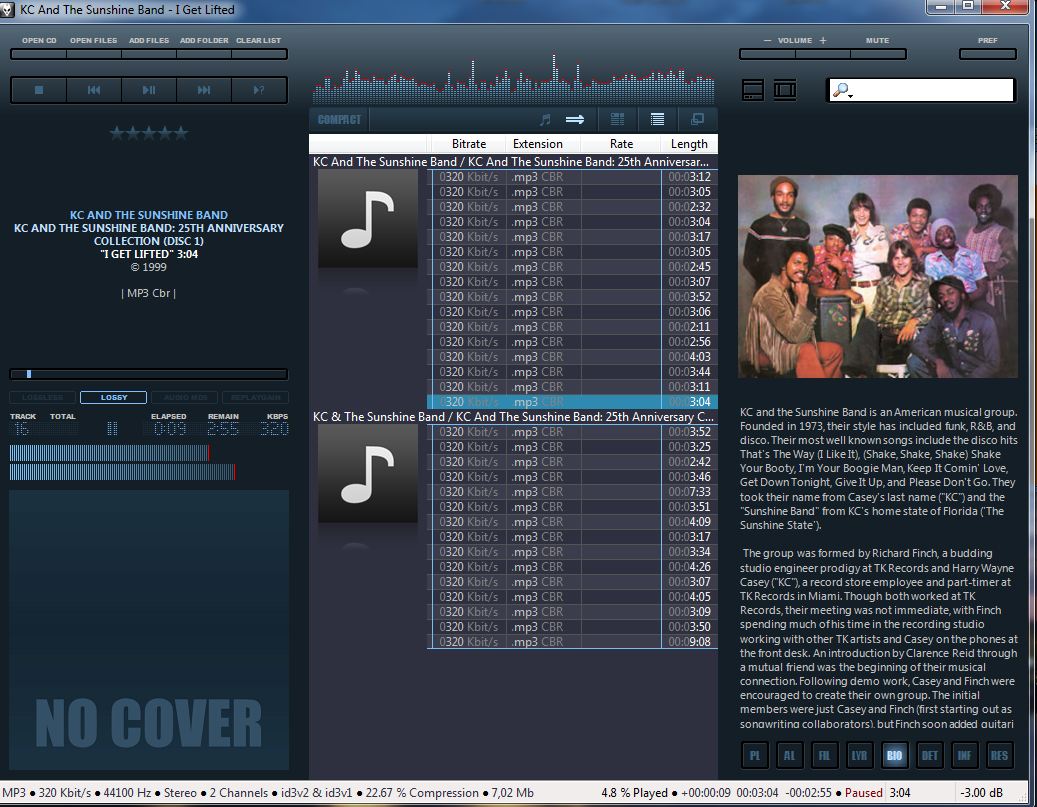Click the bottom-panel layout icon

tap(753, 90)
